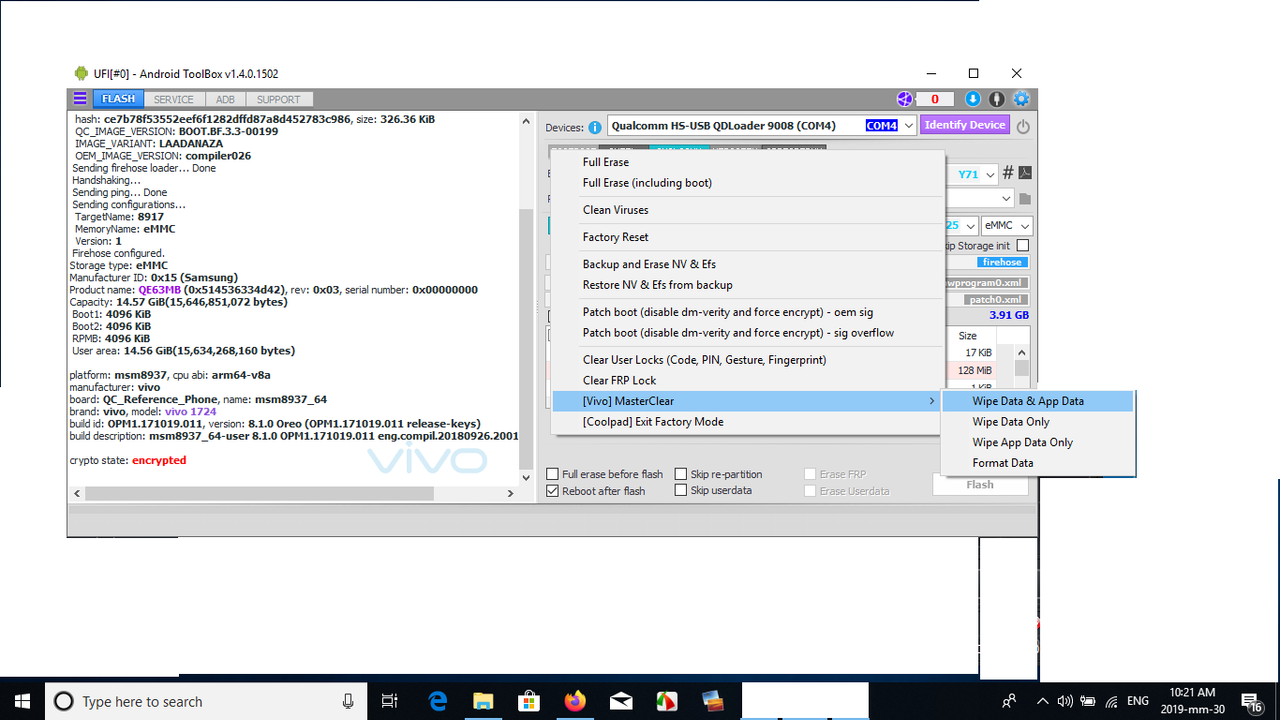Open the Mail app from the taskbar
1280x720 pixels.
[x=620, y=701]
